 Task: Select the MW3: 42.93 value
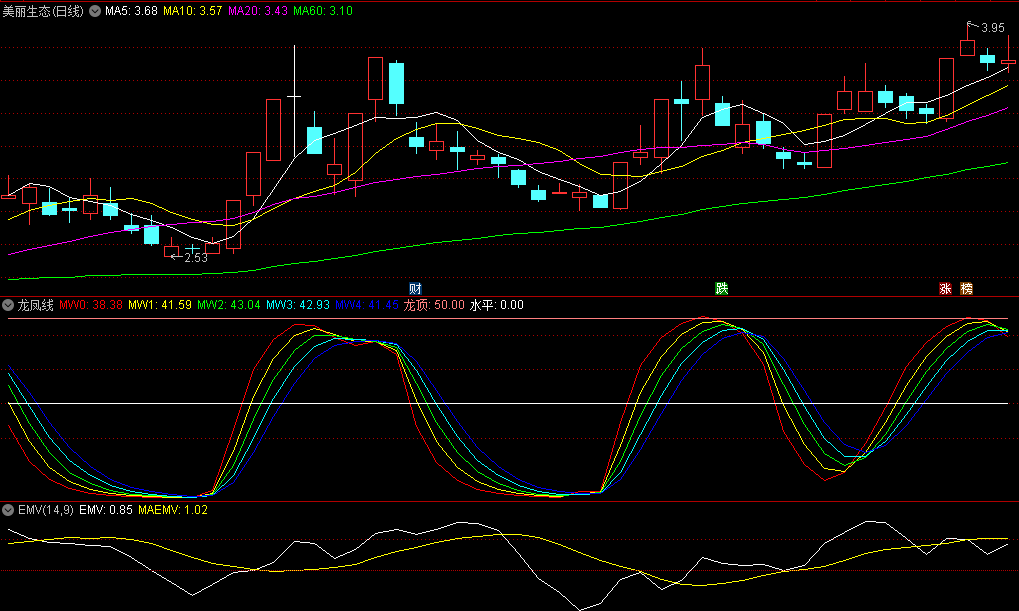click(x=298, y=305)
